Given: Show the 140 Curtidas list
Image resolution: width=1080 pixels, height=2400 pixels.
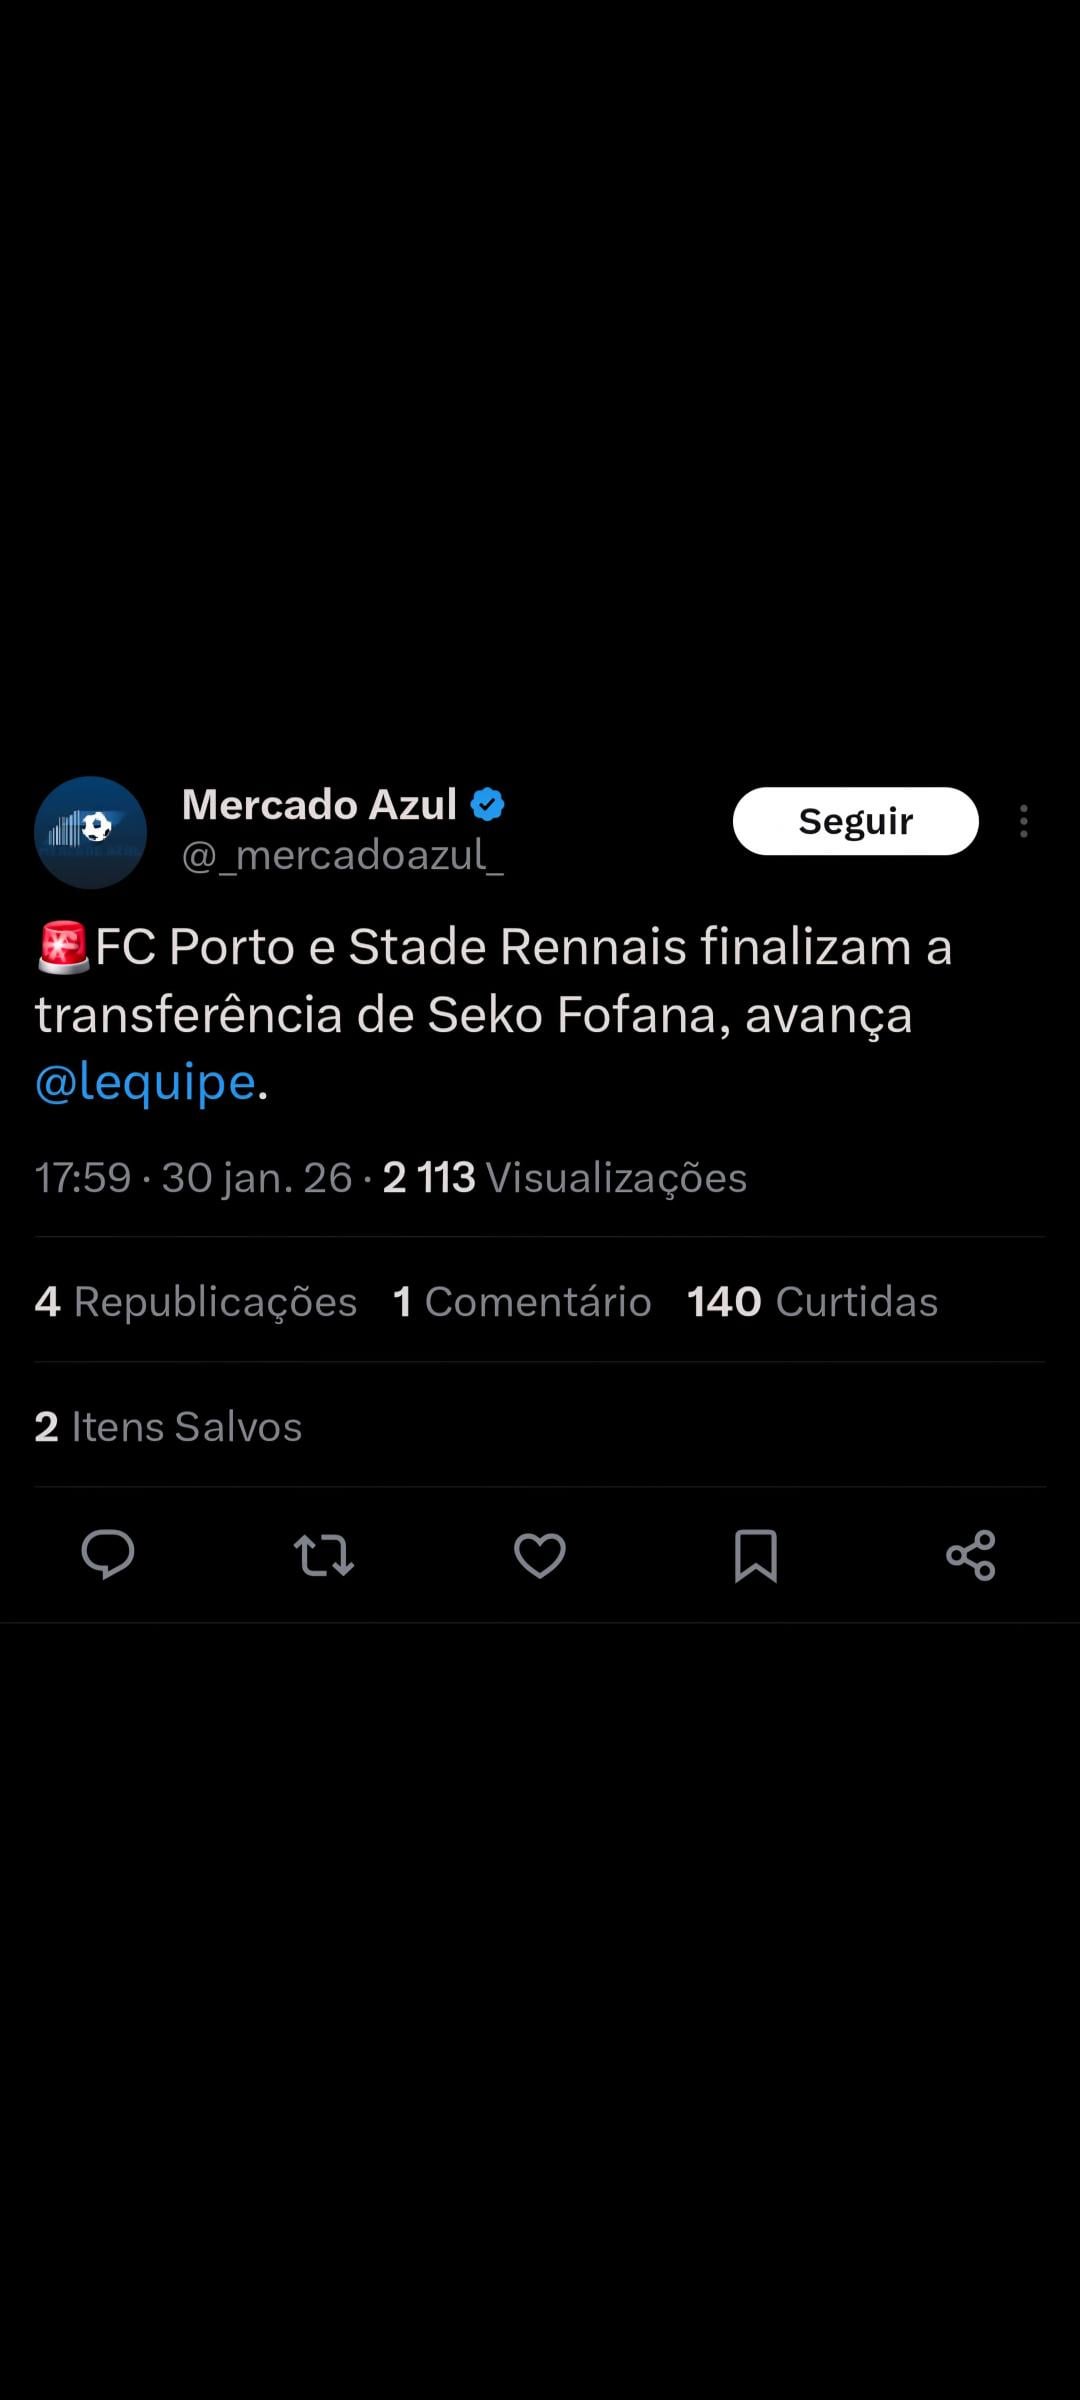Looking at the screenshot, I should (812, 1302).
